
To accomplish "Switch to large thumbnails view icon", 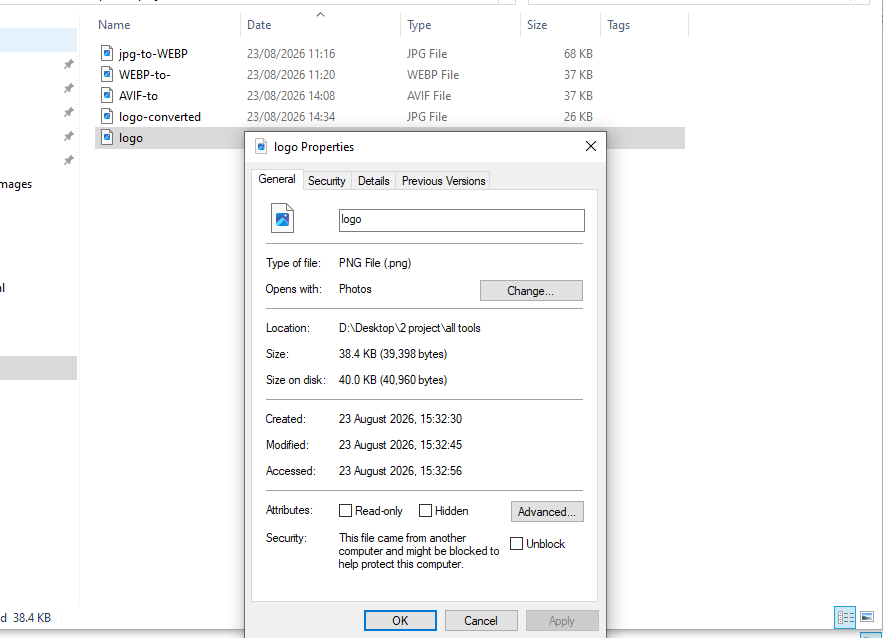I will [x=867, y=617].
